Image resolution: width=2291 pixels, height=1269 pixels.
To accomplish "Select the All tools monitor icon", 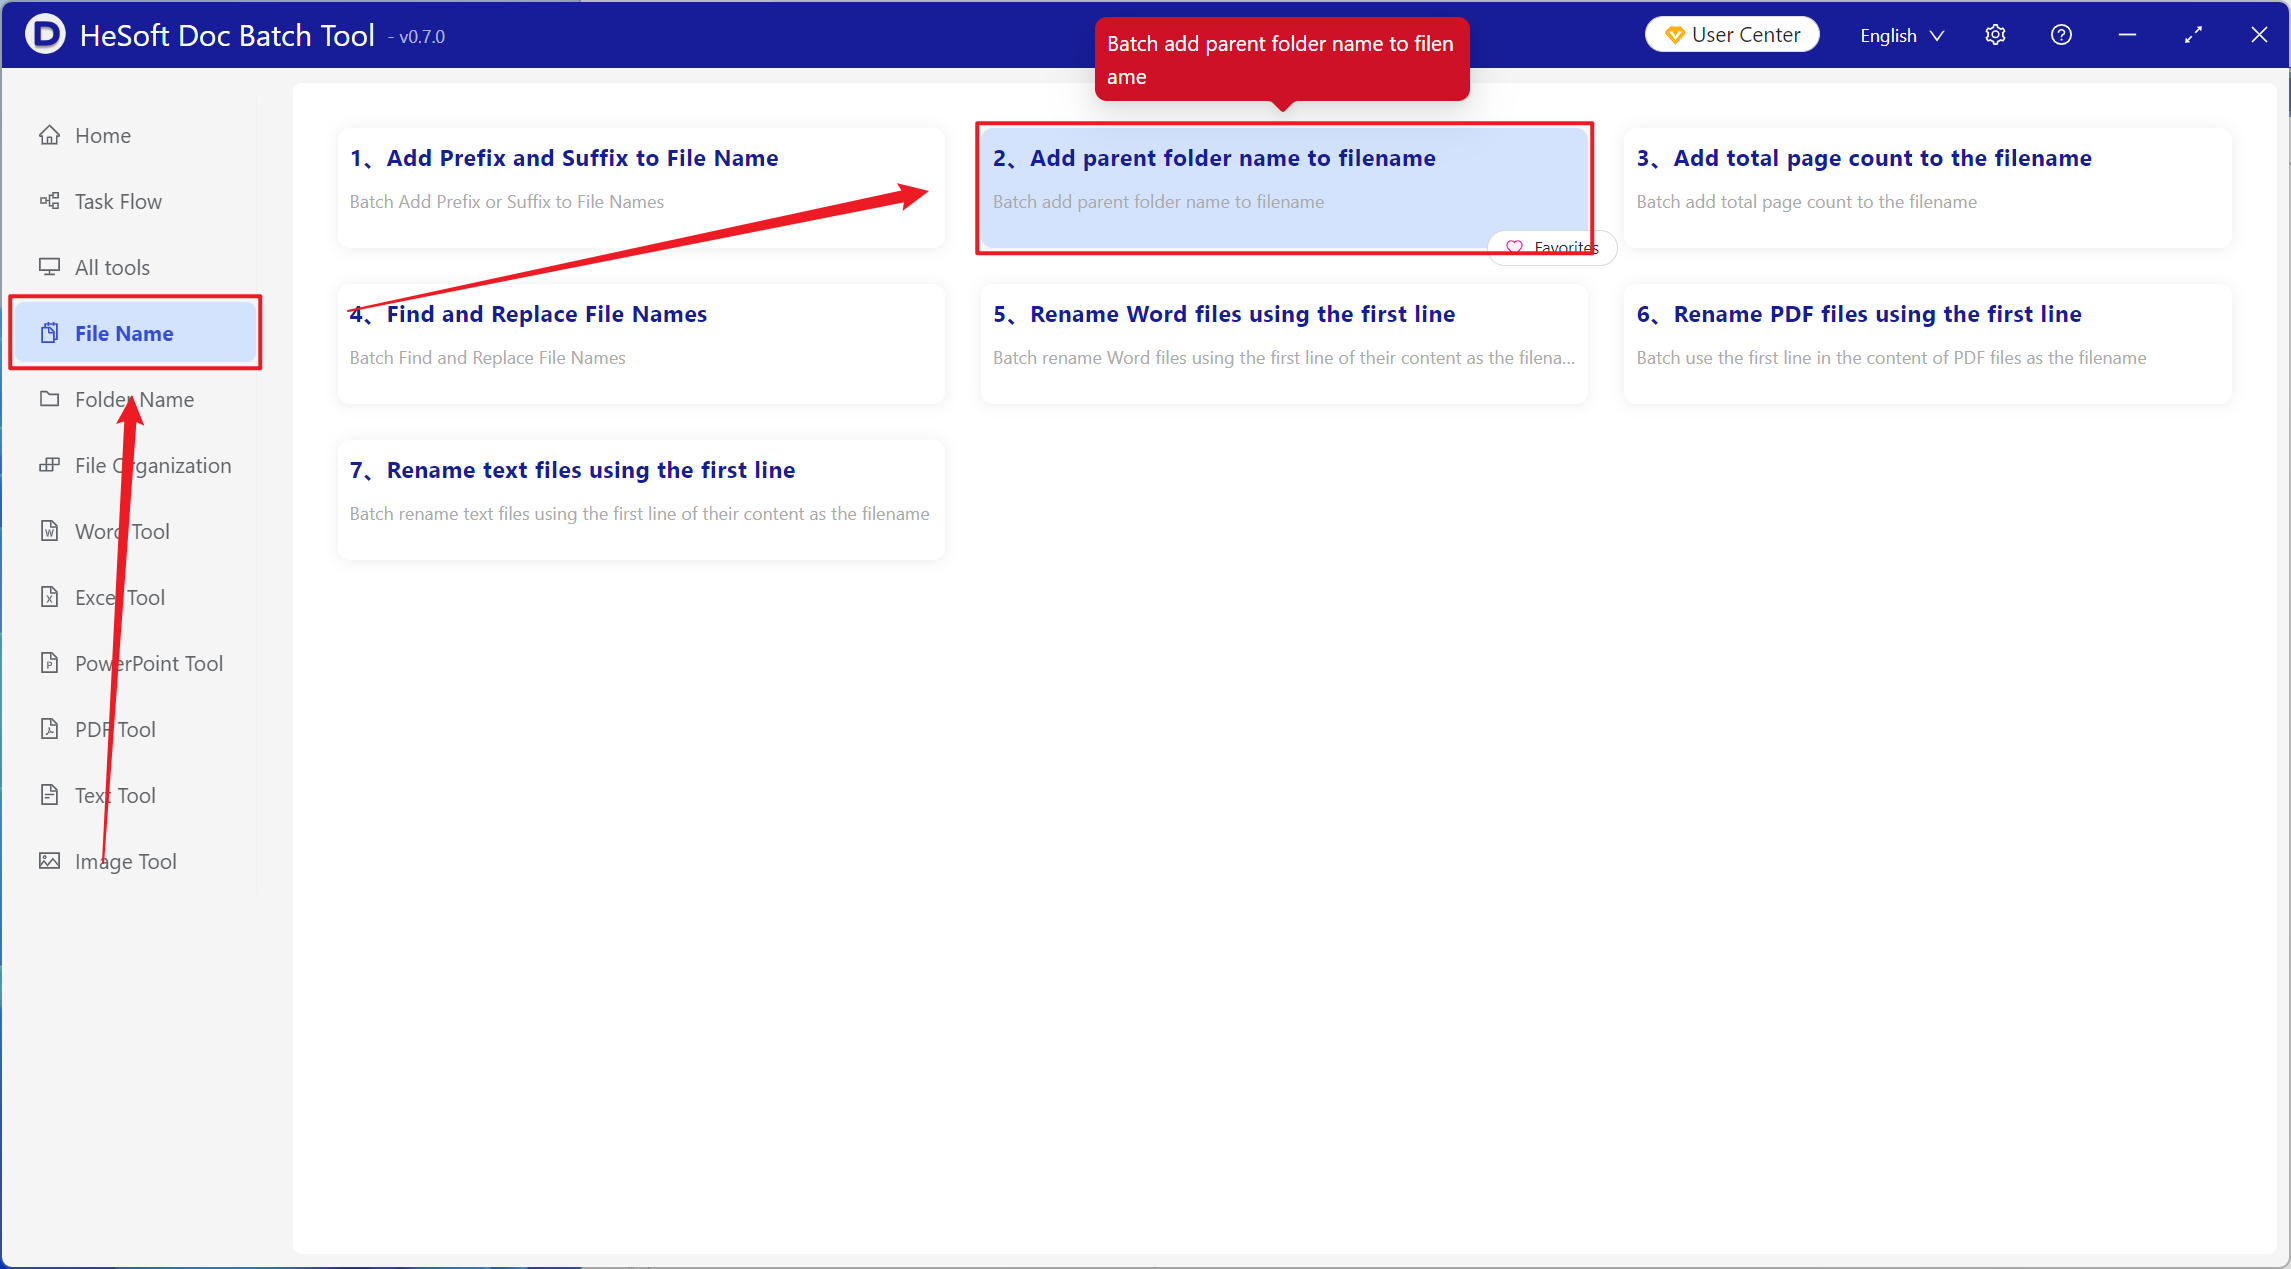I will (49, 267).
